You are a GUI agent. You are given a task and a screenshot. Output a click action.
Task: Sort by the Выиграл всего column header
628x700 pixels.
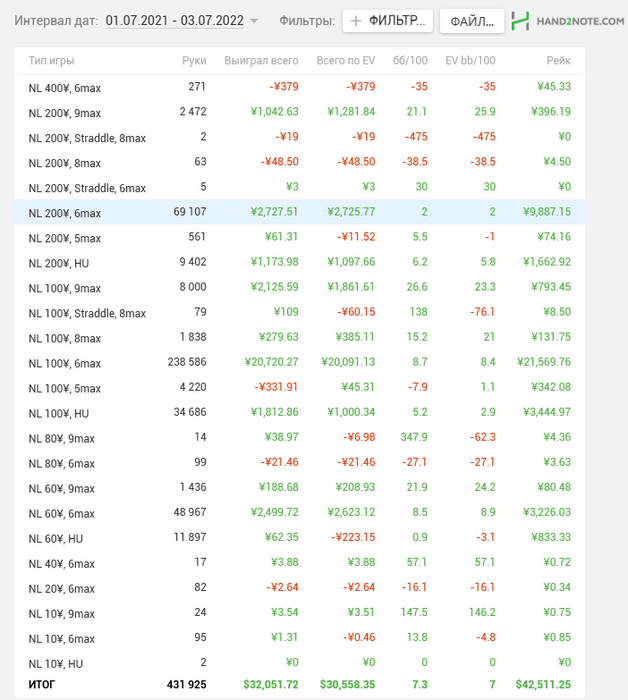coord(261,61)
